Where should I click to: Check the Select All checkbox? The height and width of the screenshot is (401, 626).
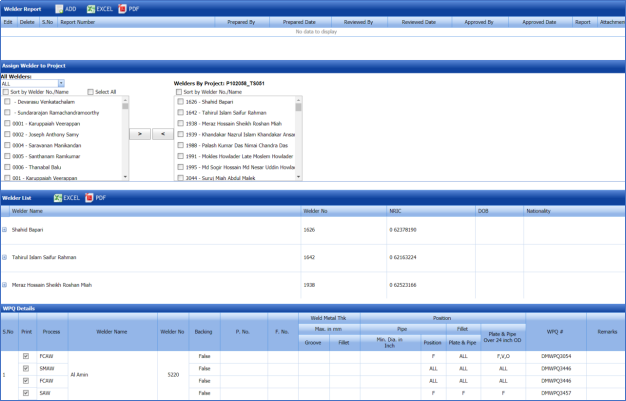(x=91, y=92)
